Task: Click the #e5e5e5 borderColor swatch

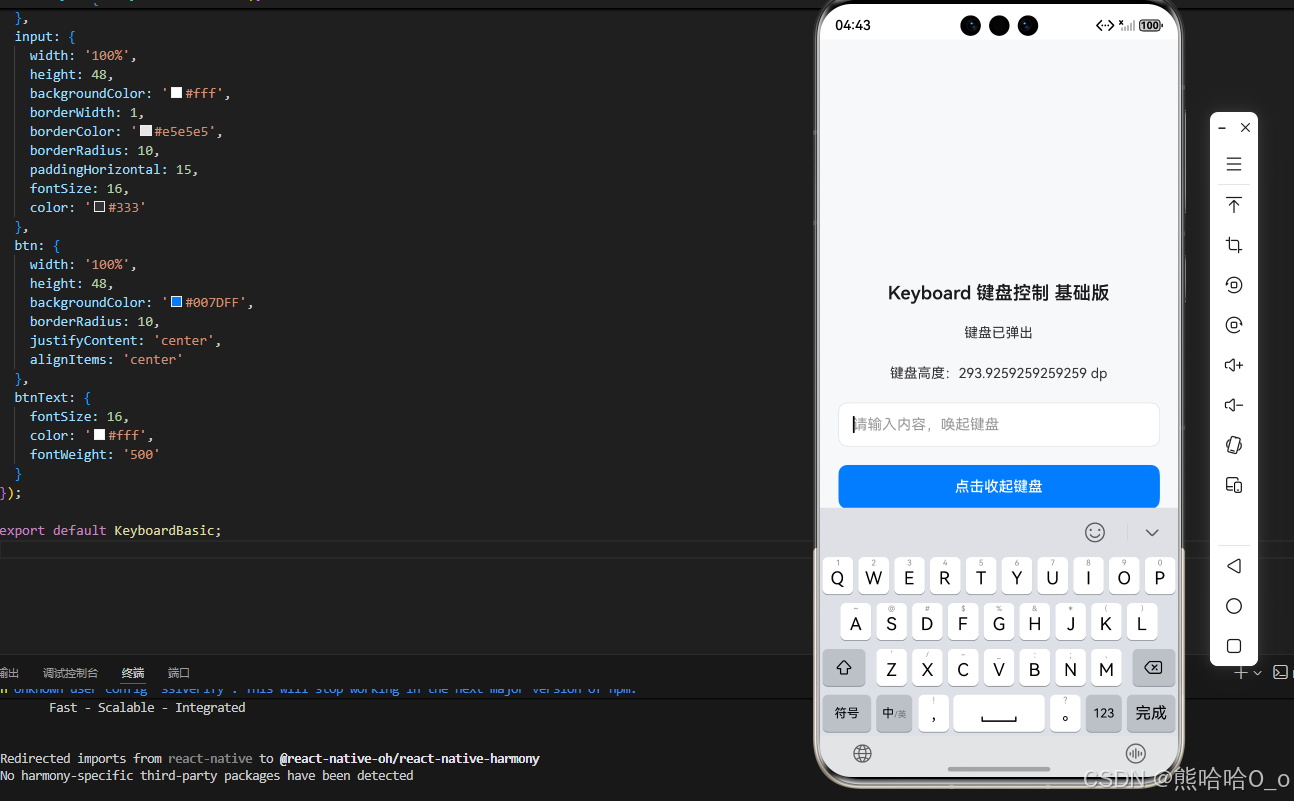Action: coord(146,131)
